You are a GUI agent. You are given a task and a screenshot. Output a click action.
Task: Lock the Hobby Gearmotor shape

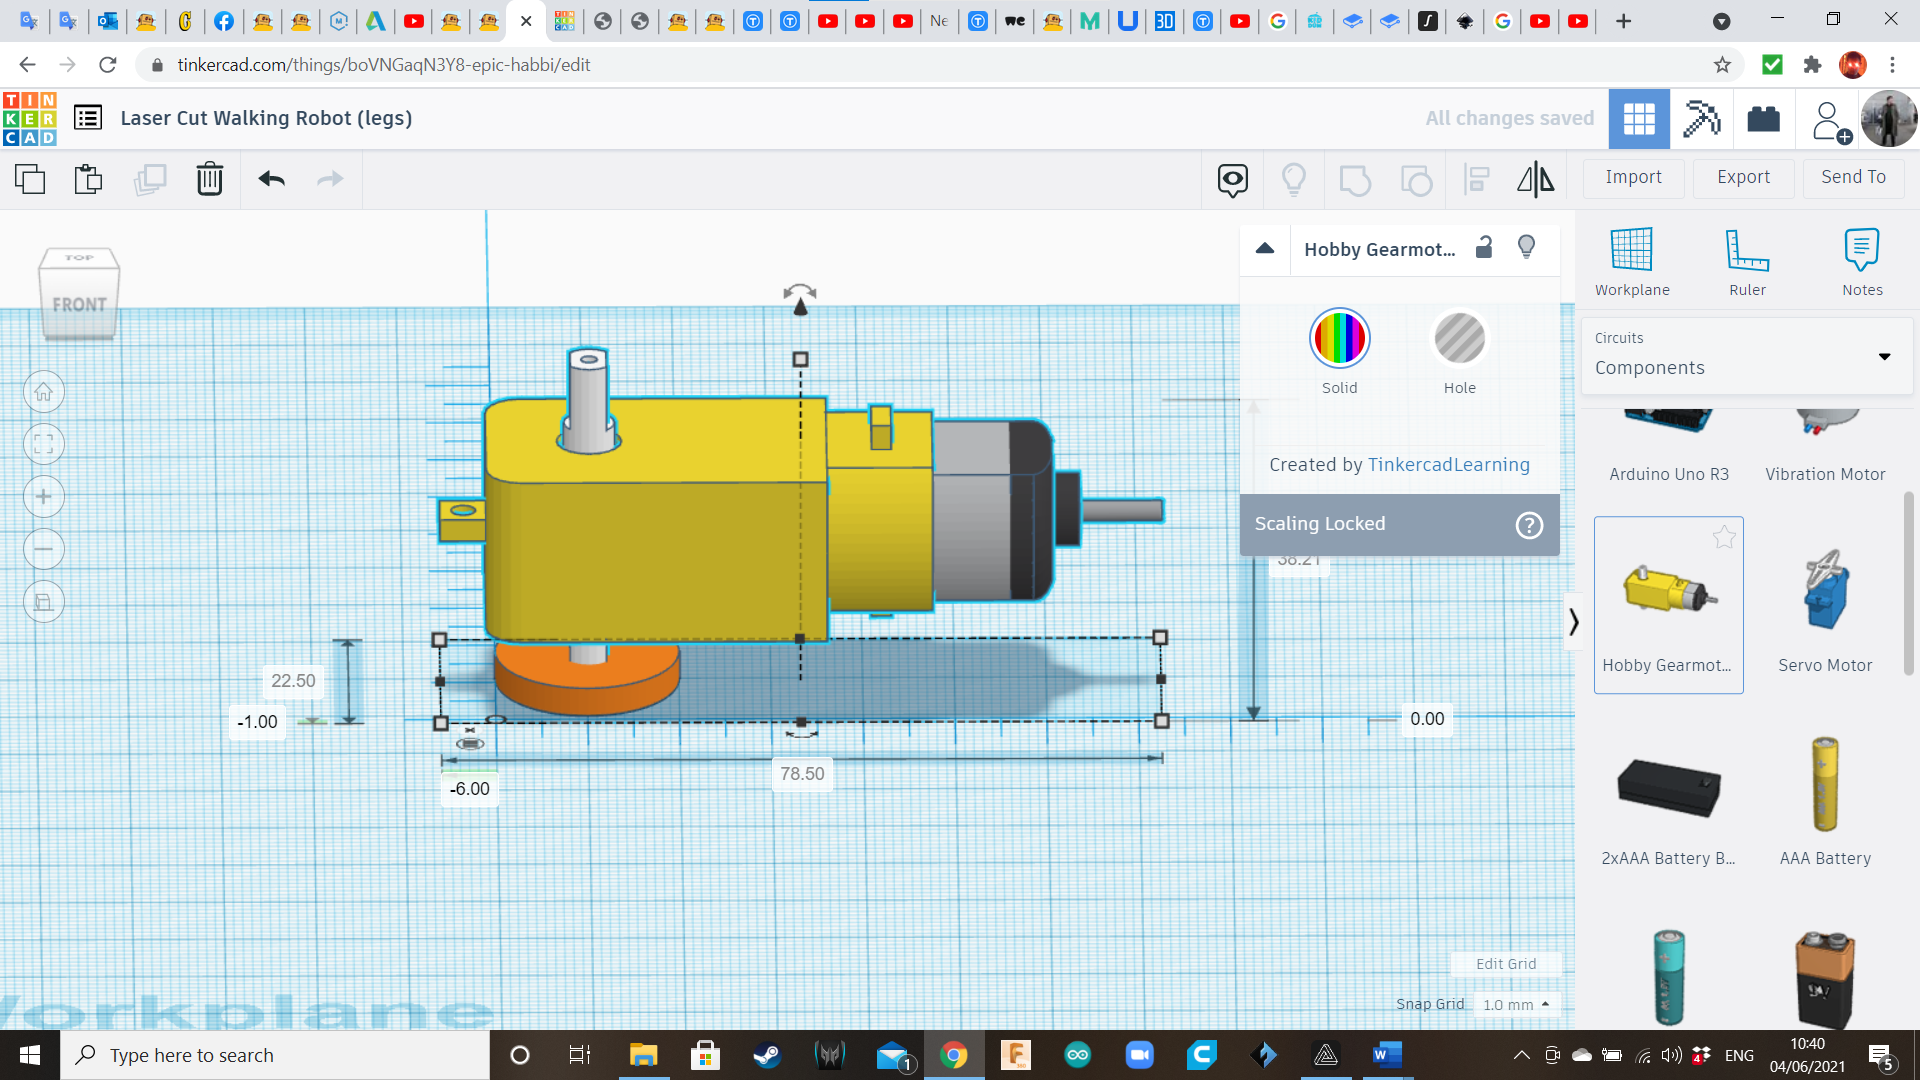[1483, 247]
